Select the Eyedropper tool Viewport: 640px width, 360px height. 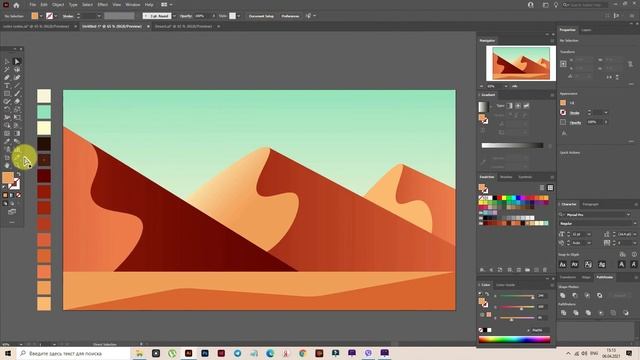coord(7,141)
